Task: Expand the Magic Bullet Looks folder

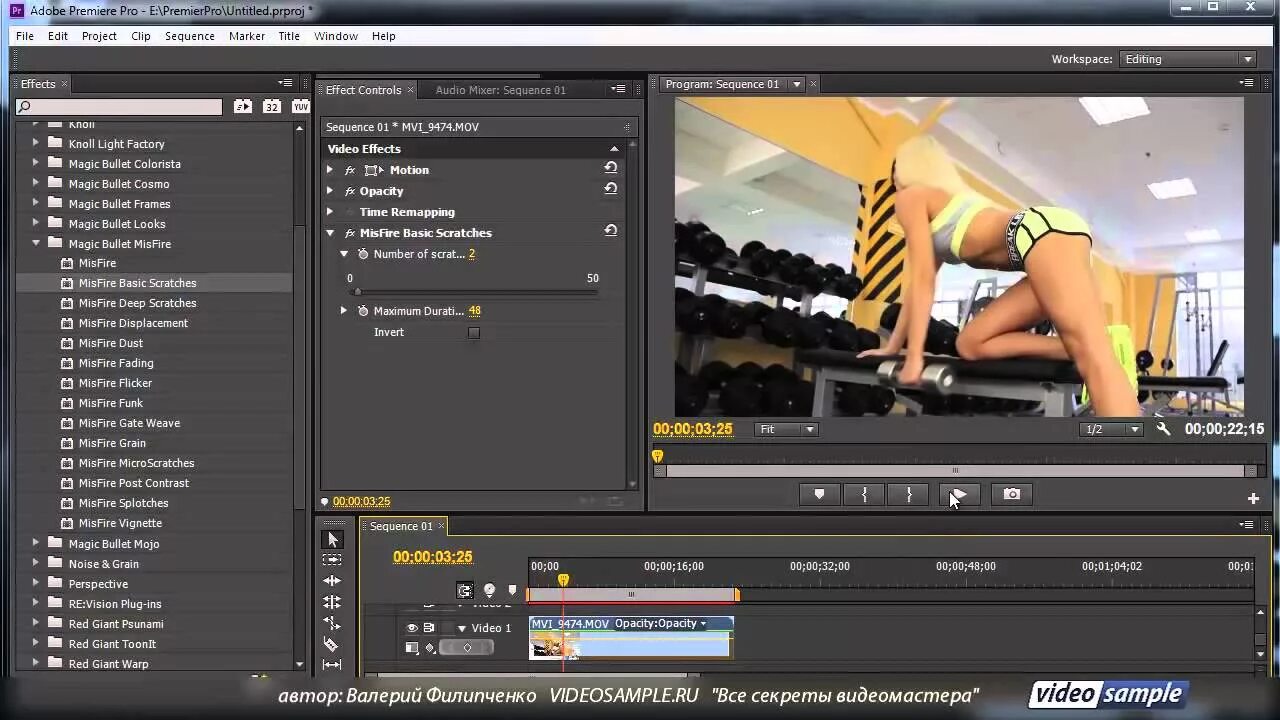Action: click(x=36, y=223)
